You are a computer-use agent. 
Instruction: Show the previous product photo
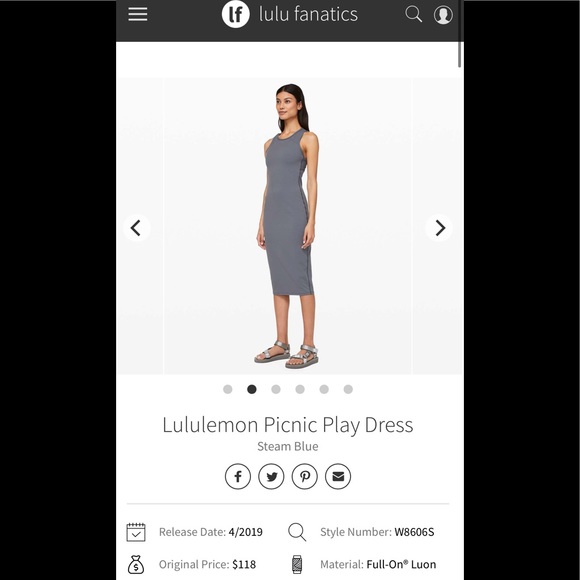coord(136,228)
